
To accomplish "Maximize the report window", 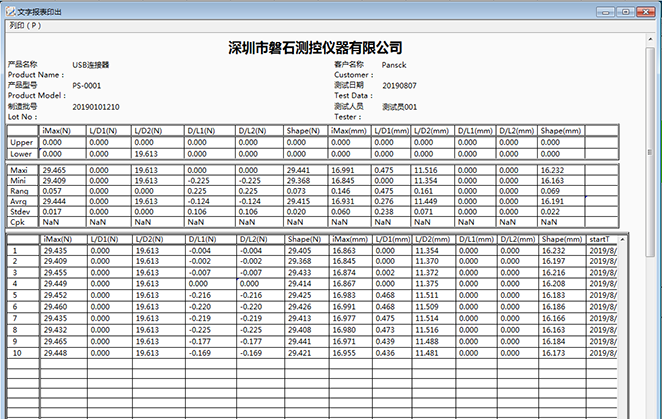I will tap(624, 9).
